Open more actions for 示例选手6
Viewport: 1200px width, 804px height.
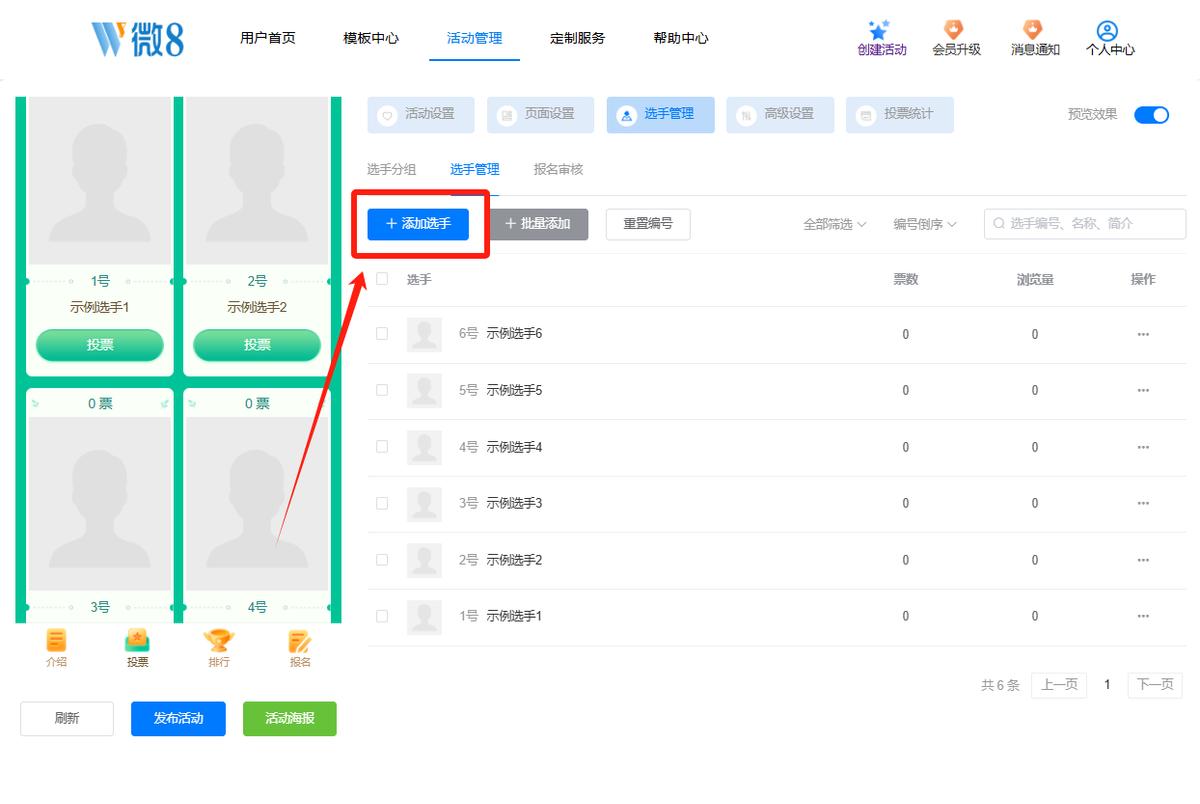[x=1143, y=334]
